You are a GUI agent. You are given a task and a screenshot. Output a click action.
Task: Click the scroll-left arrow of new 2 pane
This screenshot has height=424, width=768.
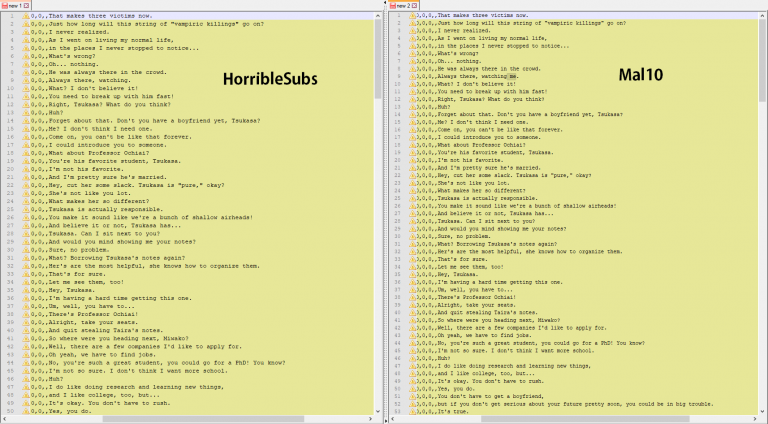pos(392,419)
